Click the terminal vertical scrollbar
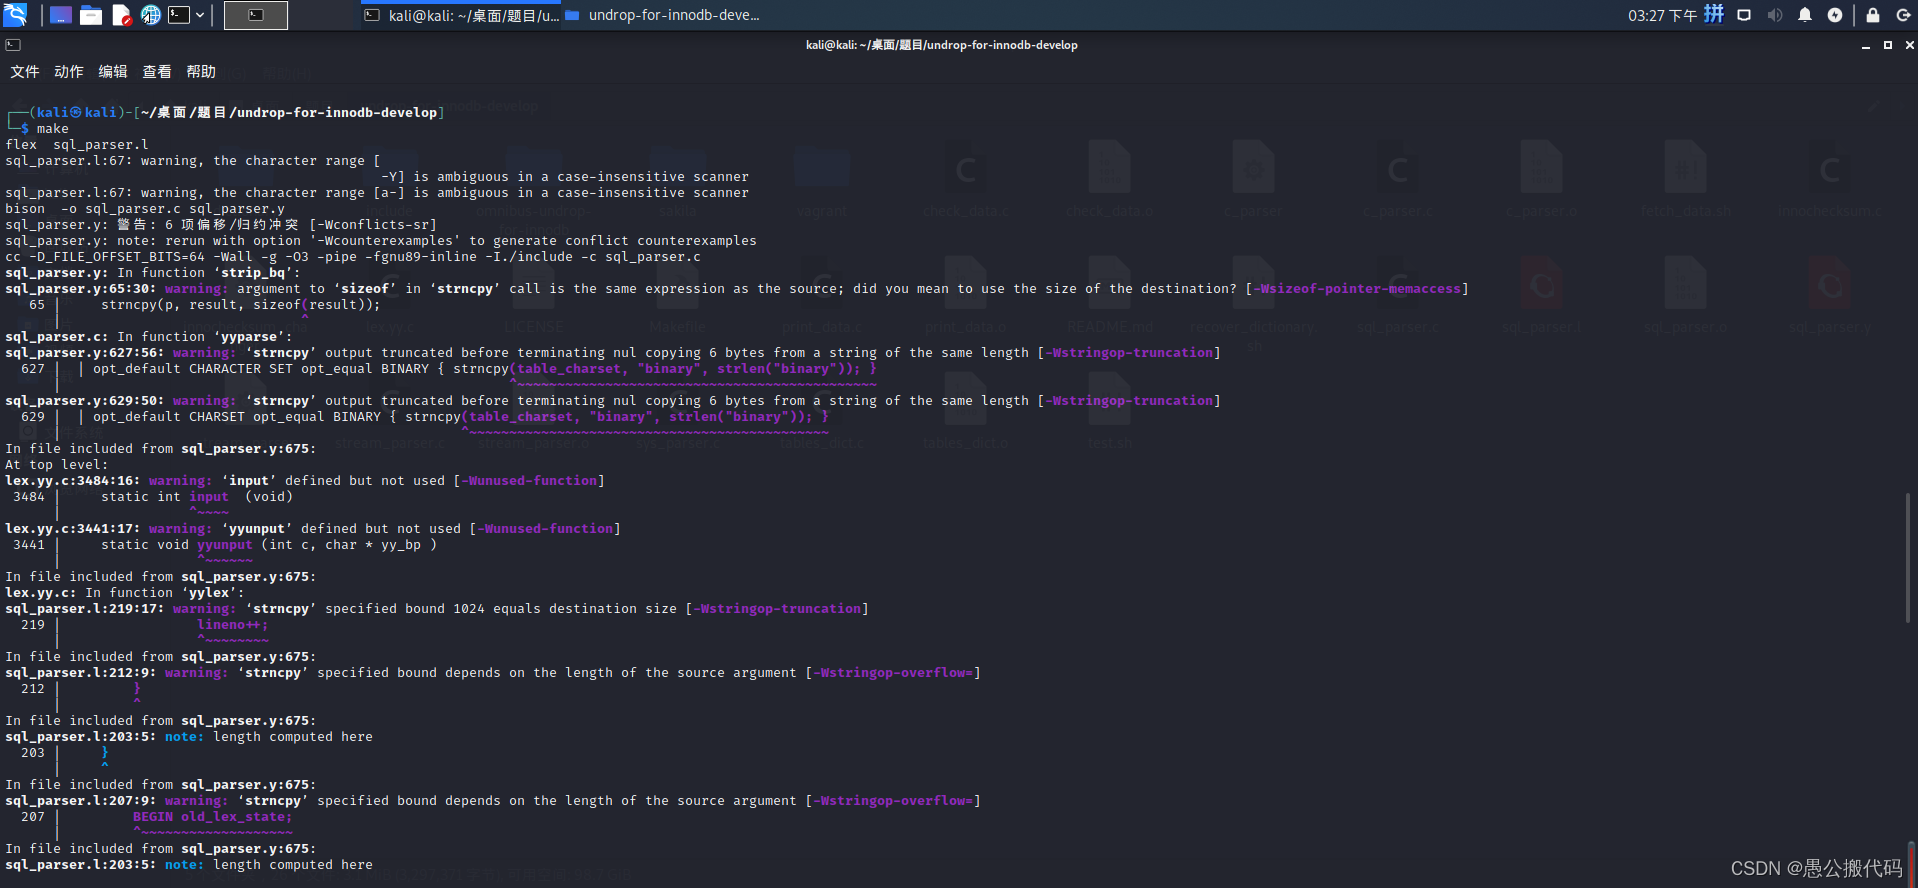 1909,558
